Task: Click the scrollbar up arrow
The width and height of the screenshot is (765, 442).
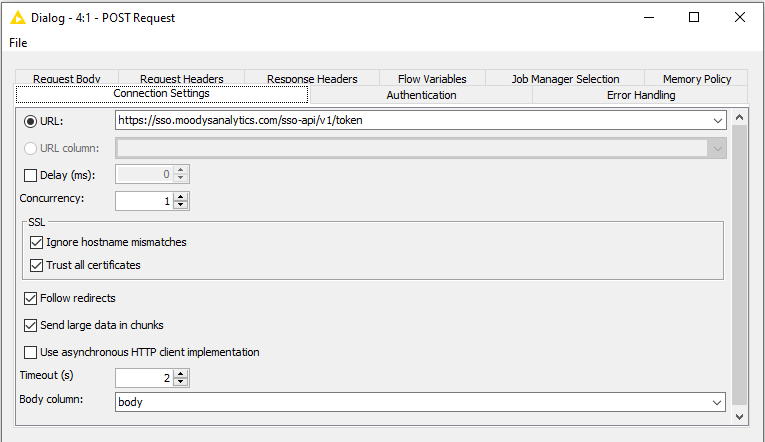Action: tap(739, 118)
